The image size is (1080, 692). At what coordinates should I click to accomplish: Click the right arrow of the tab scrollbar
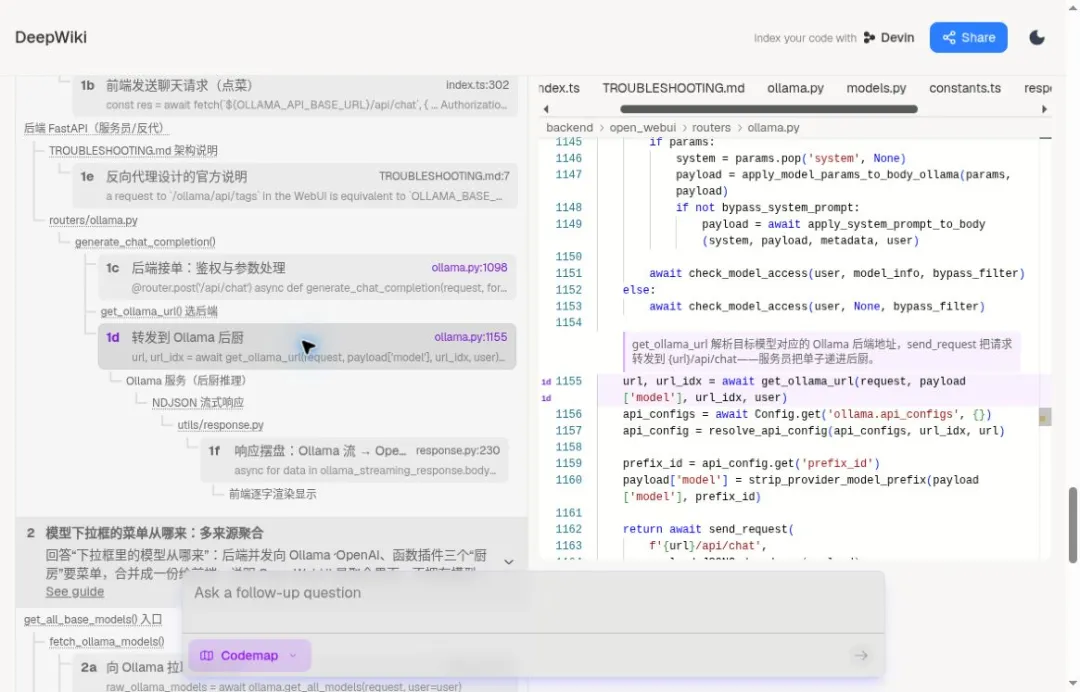point(1044,109)
